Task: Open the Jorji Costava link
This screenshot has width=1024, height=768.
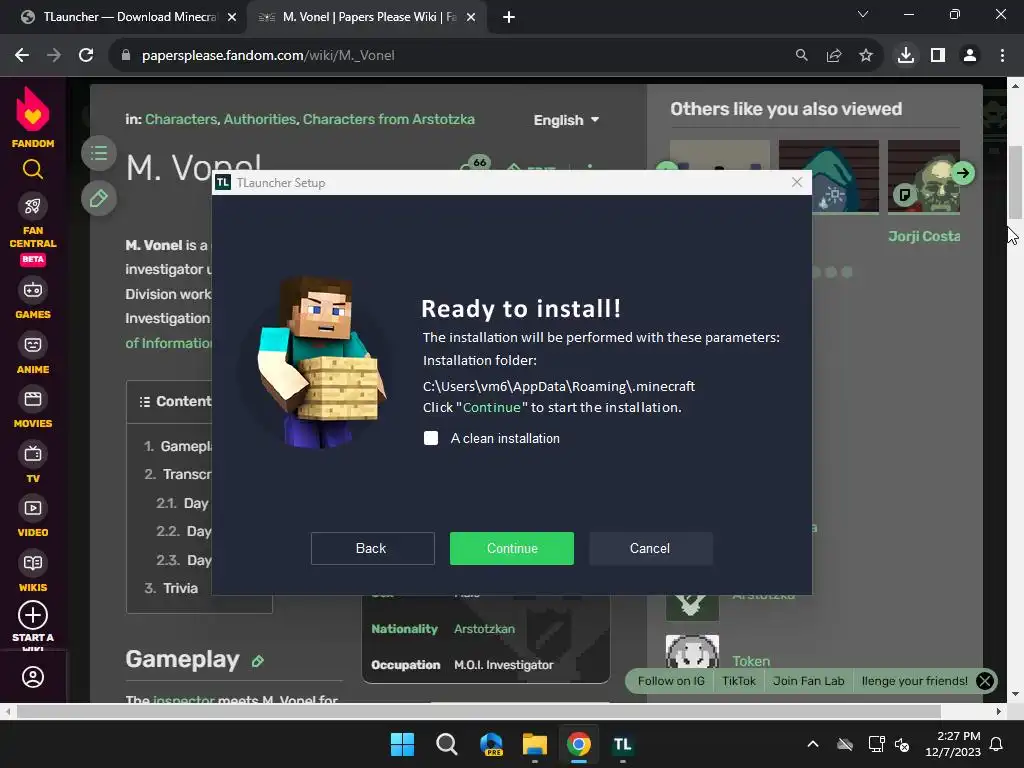Action: click(924, 236)
